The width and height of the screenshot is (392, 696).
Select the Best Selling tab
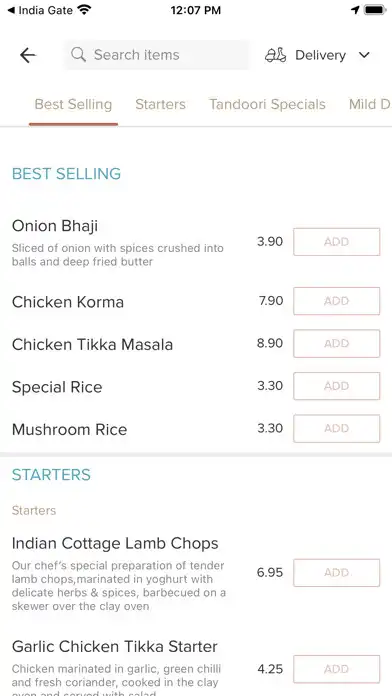[73, 104]
